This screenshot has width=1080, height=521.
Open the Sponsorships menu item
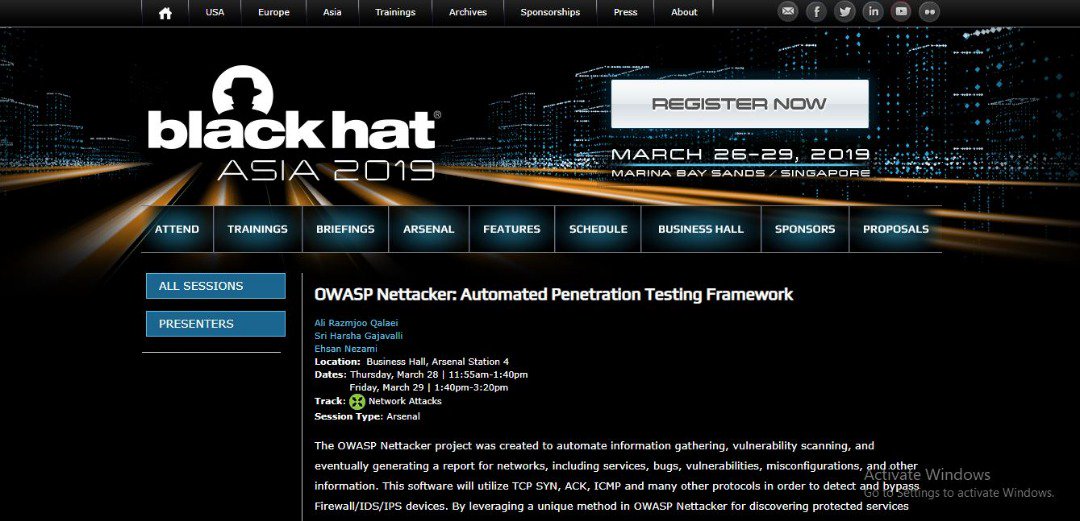pos(550,12)
